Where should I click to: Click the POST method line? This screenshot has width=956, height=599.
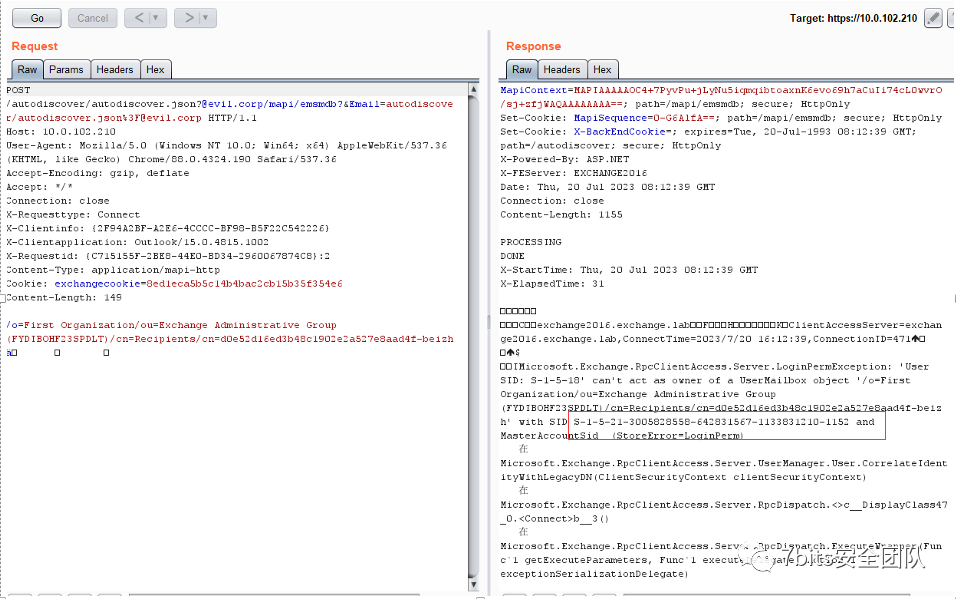coord(18,90)
